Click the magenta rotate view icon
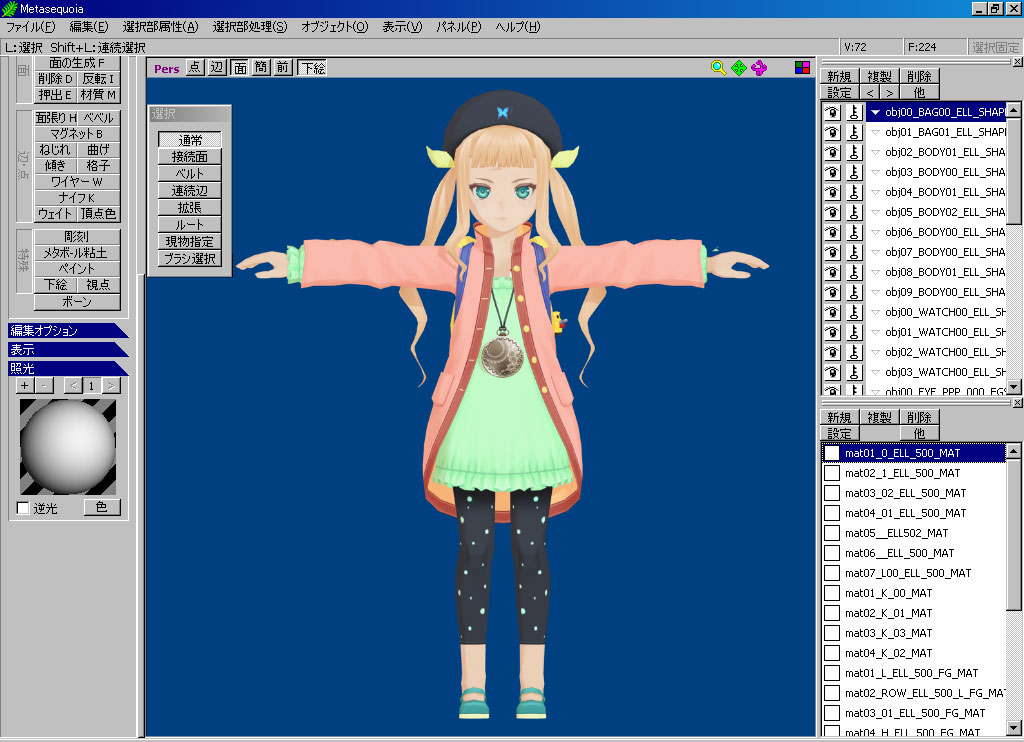The image size is (1024, 742). [759, 68]
